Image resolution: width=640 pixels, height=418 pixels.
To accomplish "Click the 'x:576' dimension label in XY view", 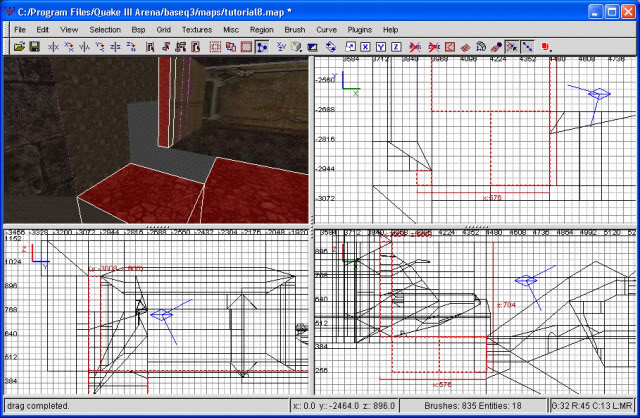I will (x=492, y=198).
